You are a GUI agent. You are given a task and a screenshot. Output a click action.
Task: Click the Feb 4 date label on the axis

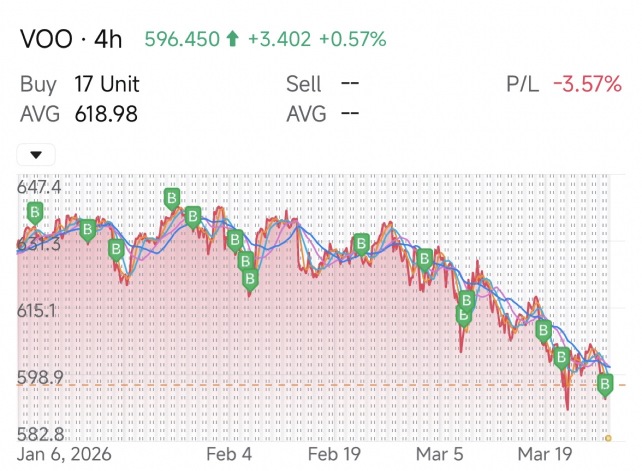(x=229, y=454)
